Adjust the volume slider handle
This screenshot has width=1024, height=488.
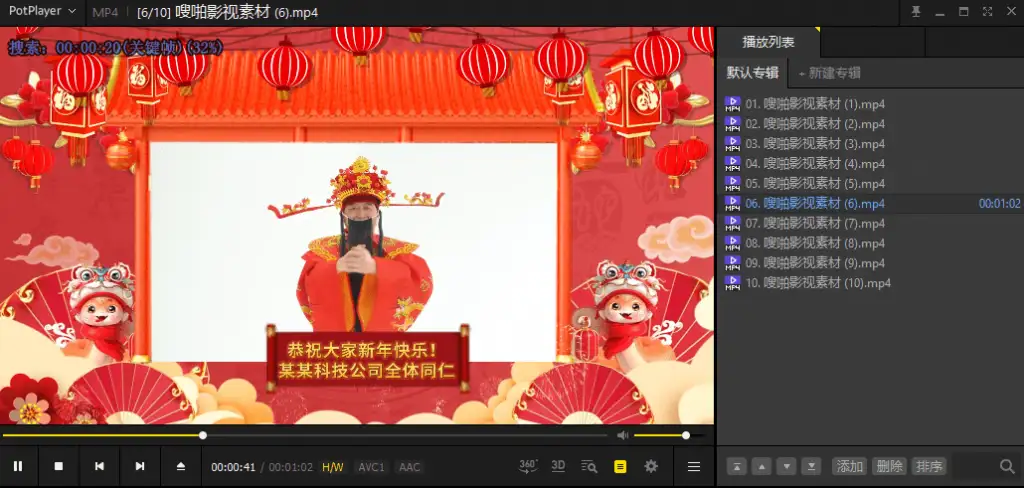pyautogui.click(x=686, y=435)
